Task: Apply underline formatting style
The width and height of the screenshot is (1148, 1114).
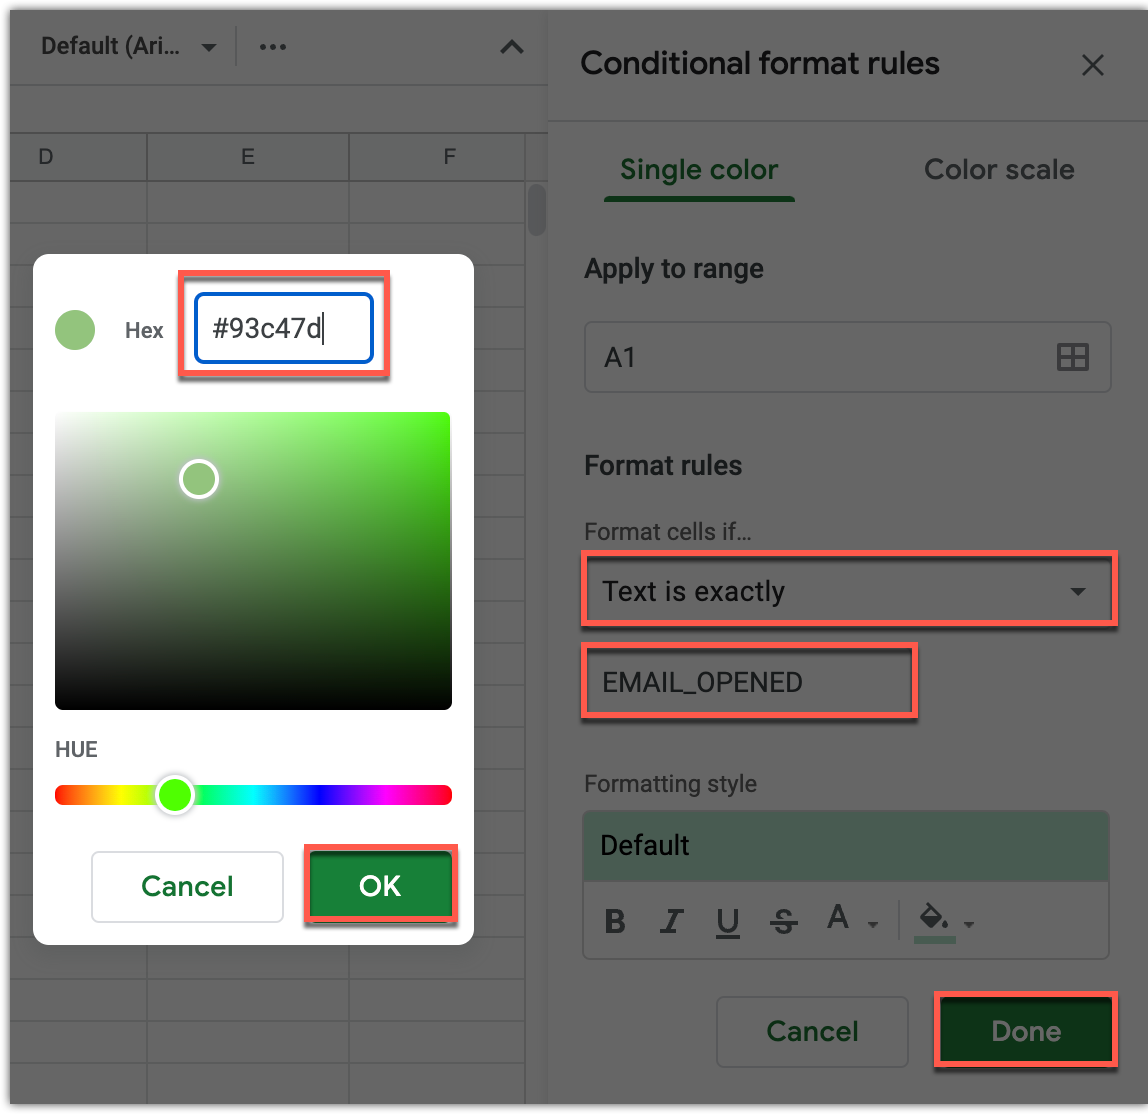Action: pyautogui.click(x=727, y=921)
